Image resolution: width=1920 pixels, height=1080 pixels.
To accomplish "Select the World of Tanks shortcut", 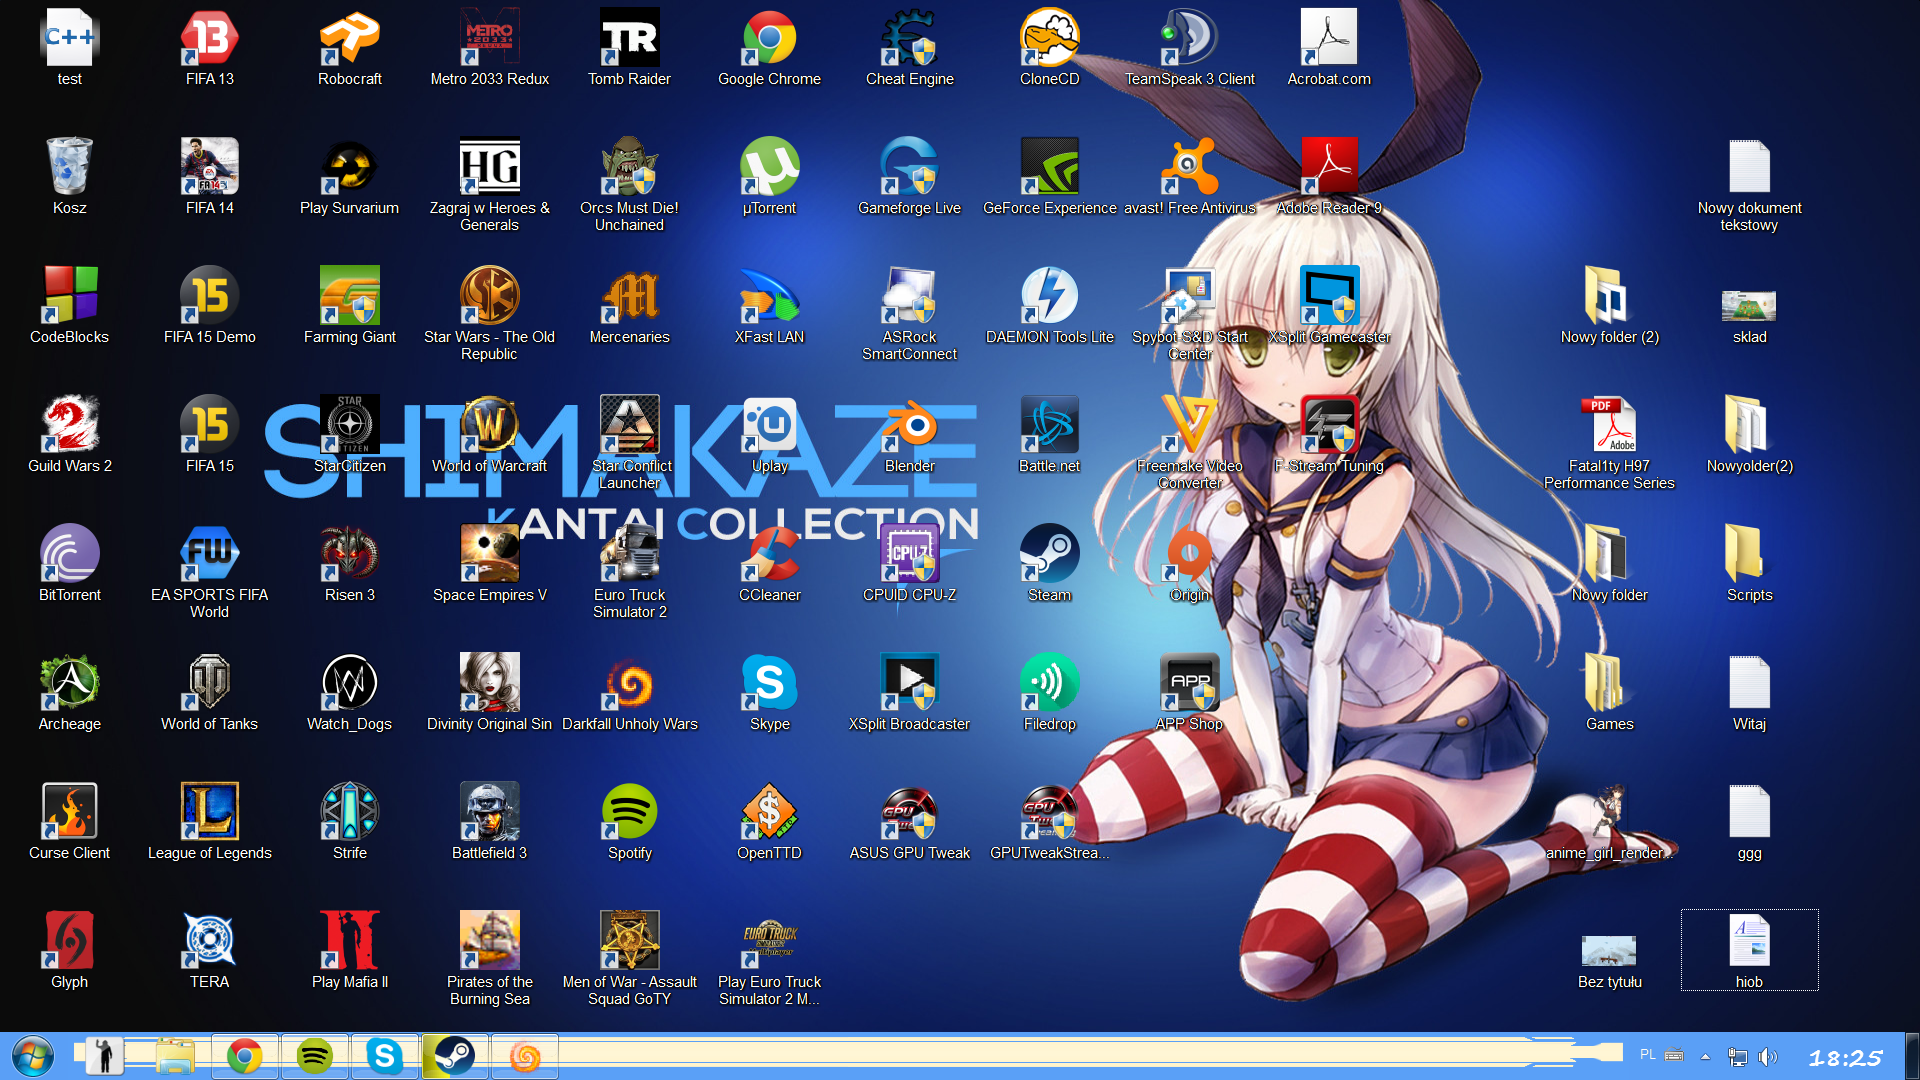I will click(x=210, y=692).
